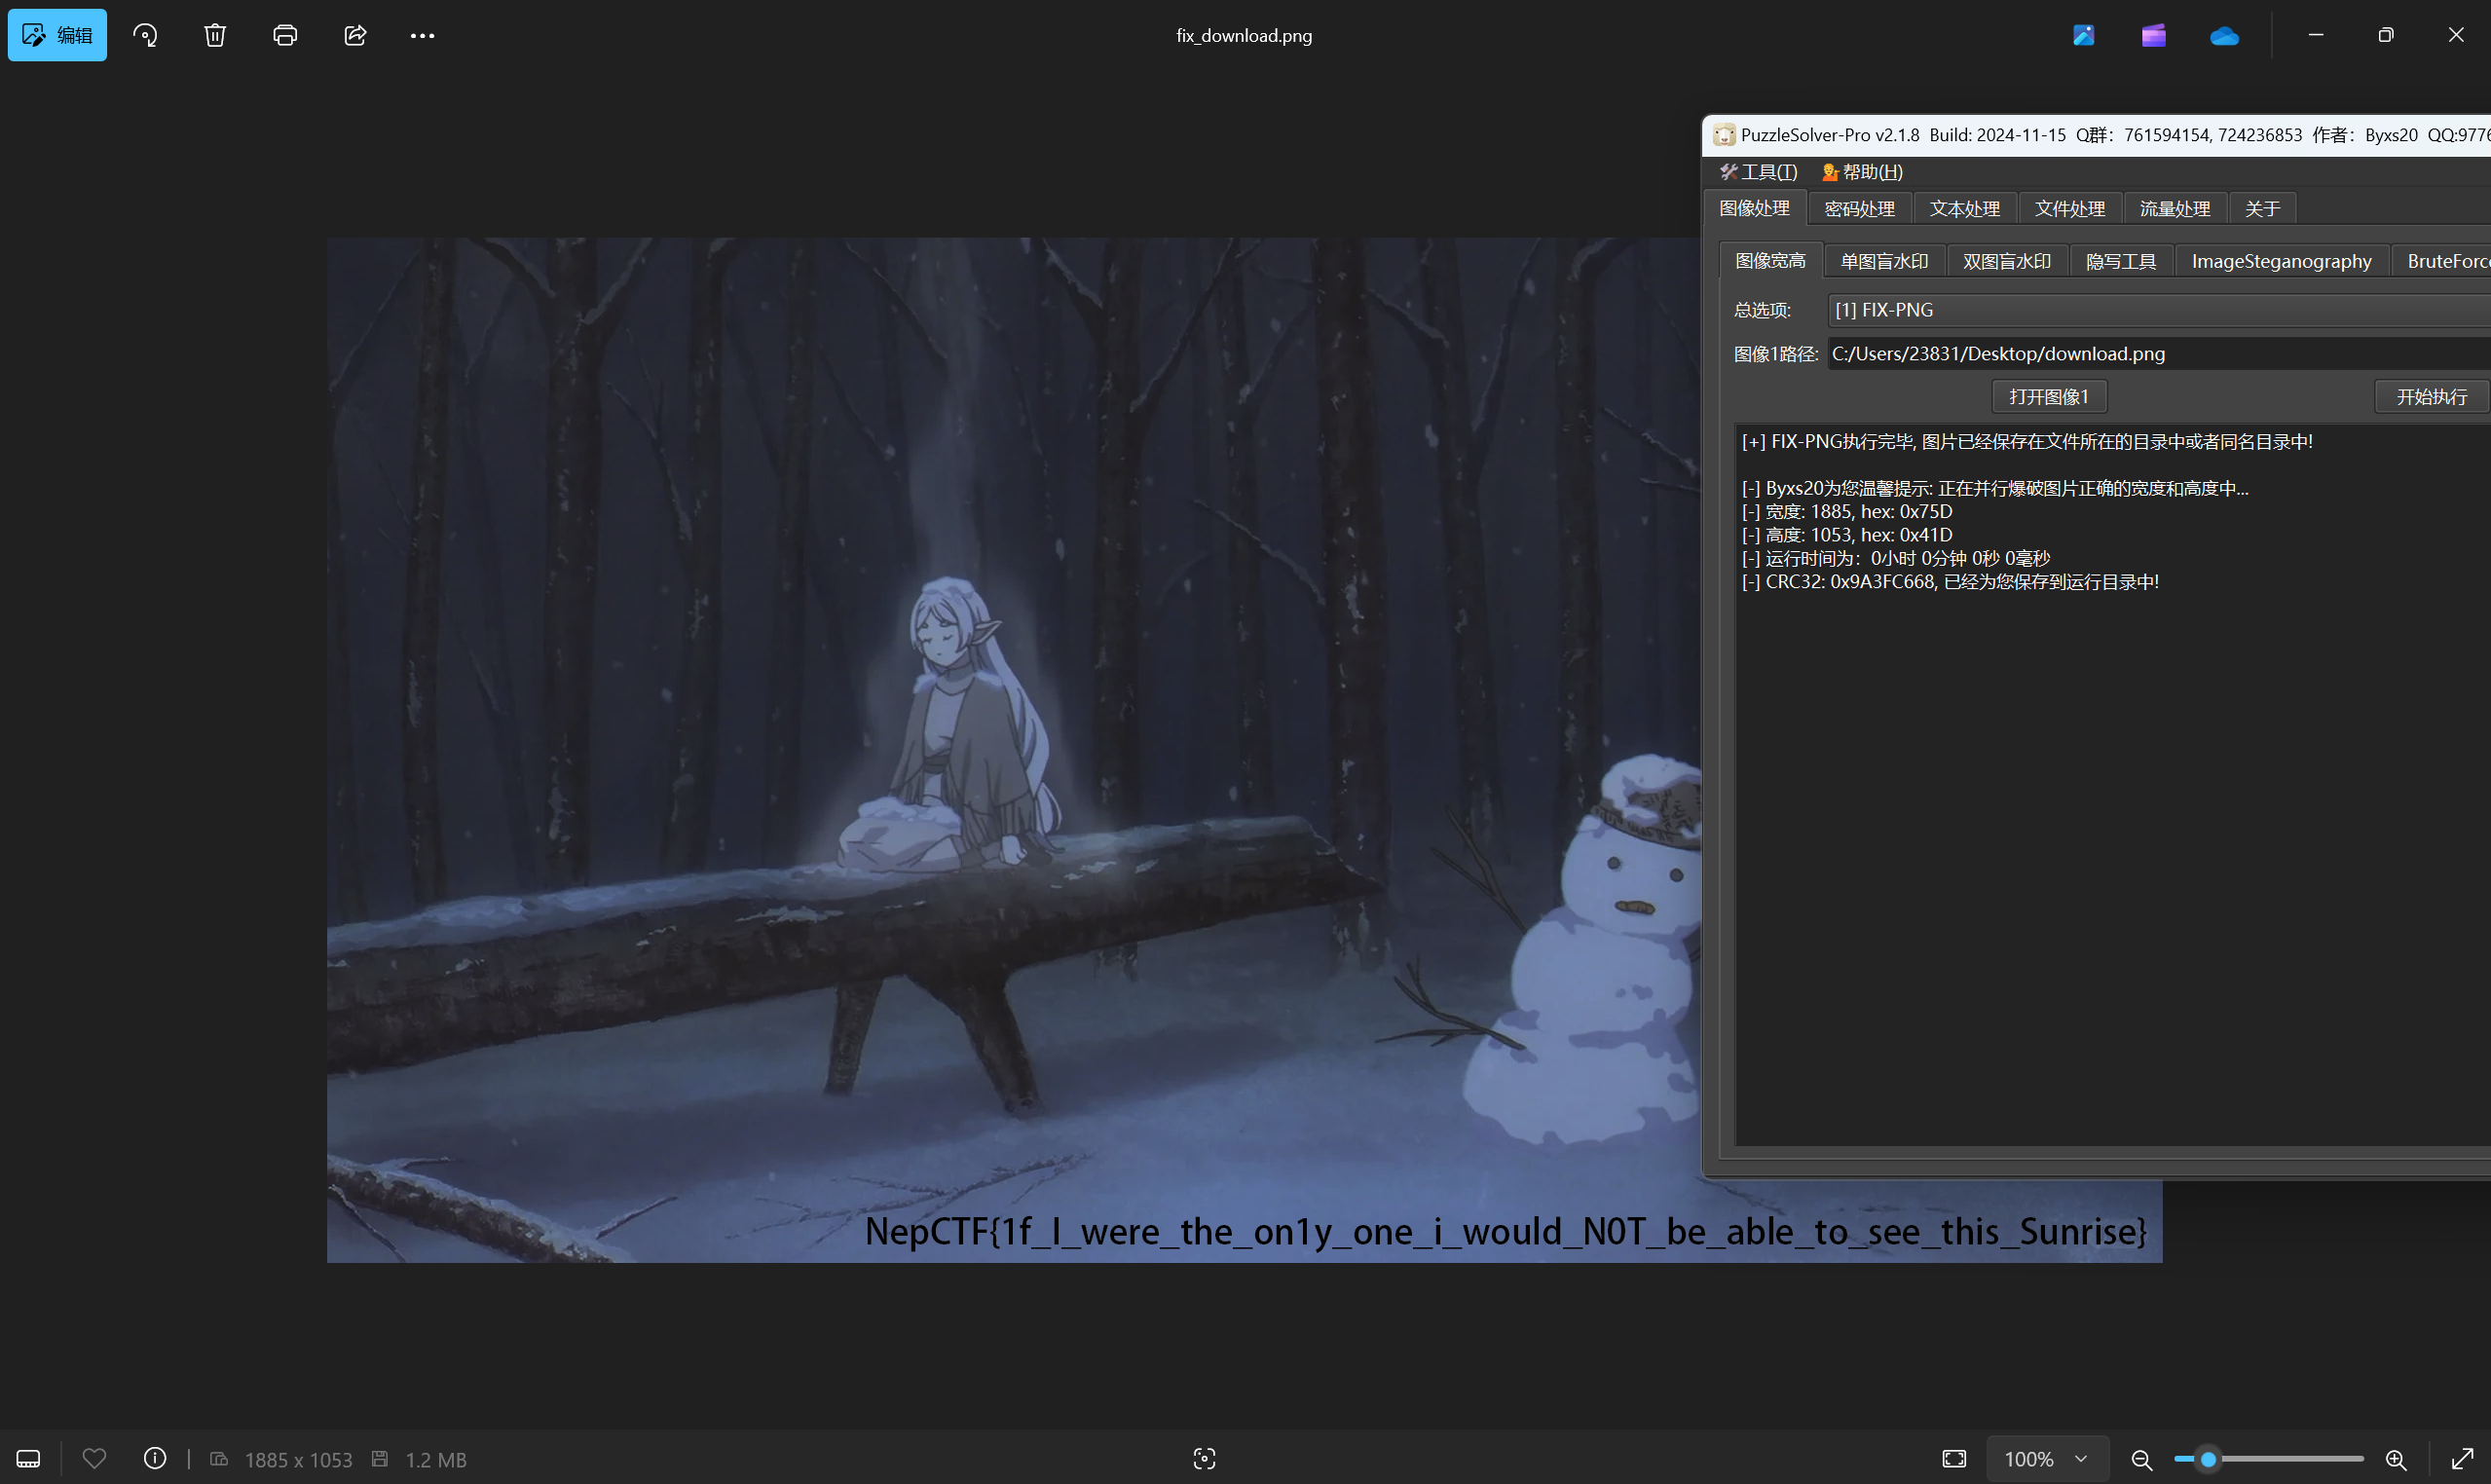Click the scan text icon at bottom center
This screenshot has height=1484, width=2491.
pos(1204,1459)
